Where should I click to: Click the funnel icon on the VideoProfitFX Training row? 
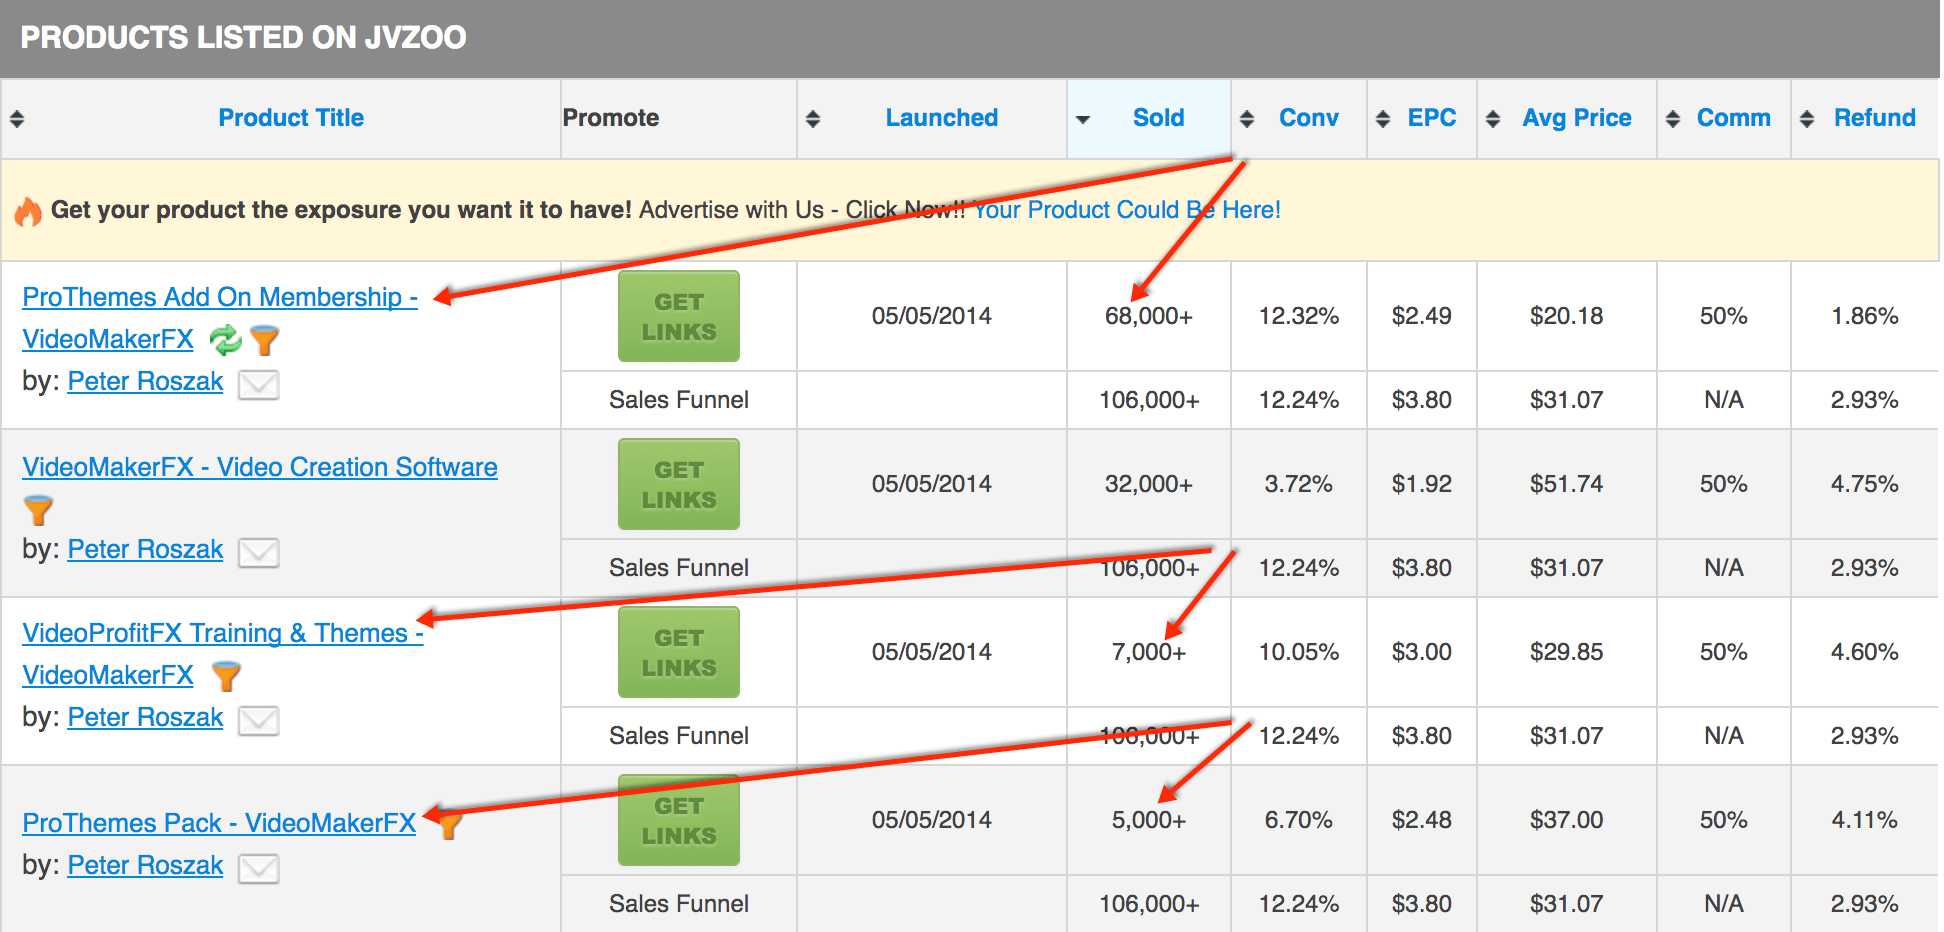(x=227, y=676)
